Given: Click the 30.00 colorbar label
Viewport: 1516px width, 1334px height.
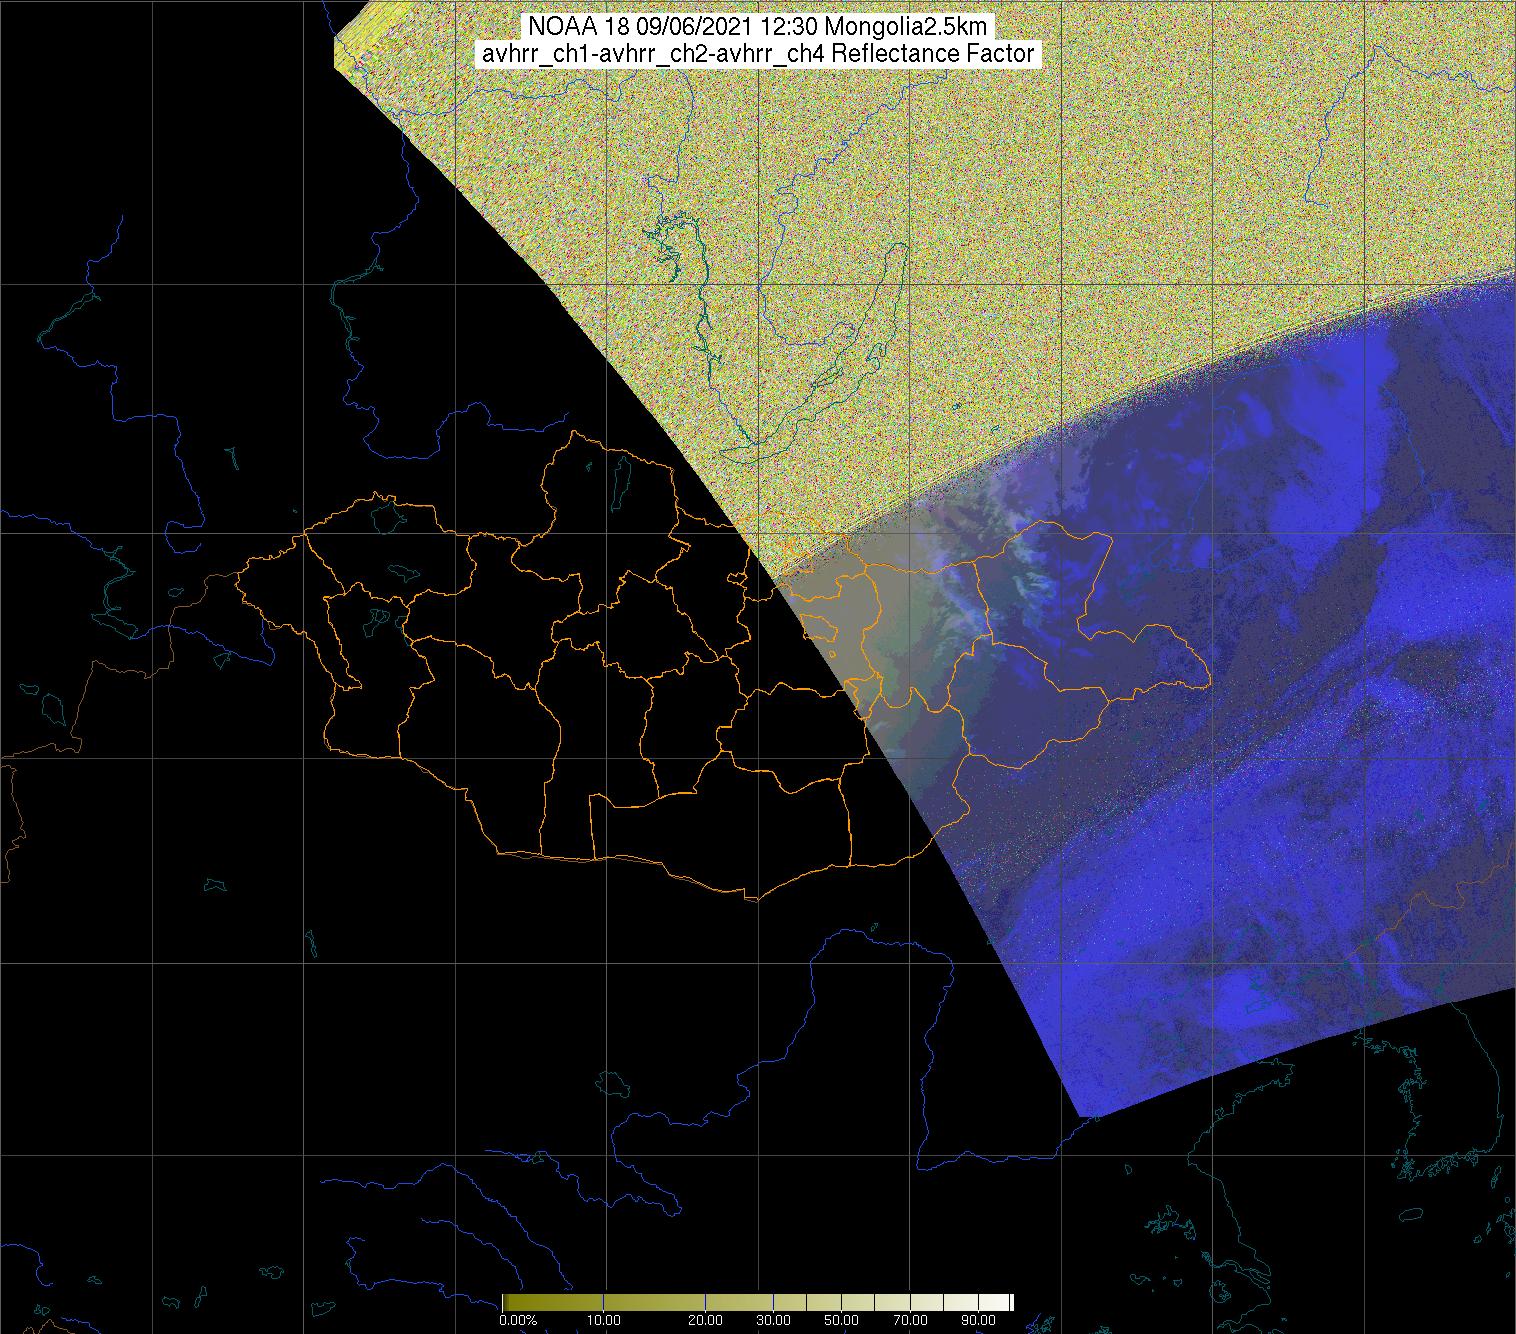Looking at the screenshot, I should [x=774, y=1320].
